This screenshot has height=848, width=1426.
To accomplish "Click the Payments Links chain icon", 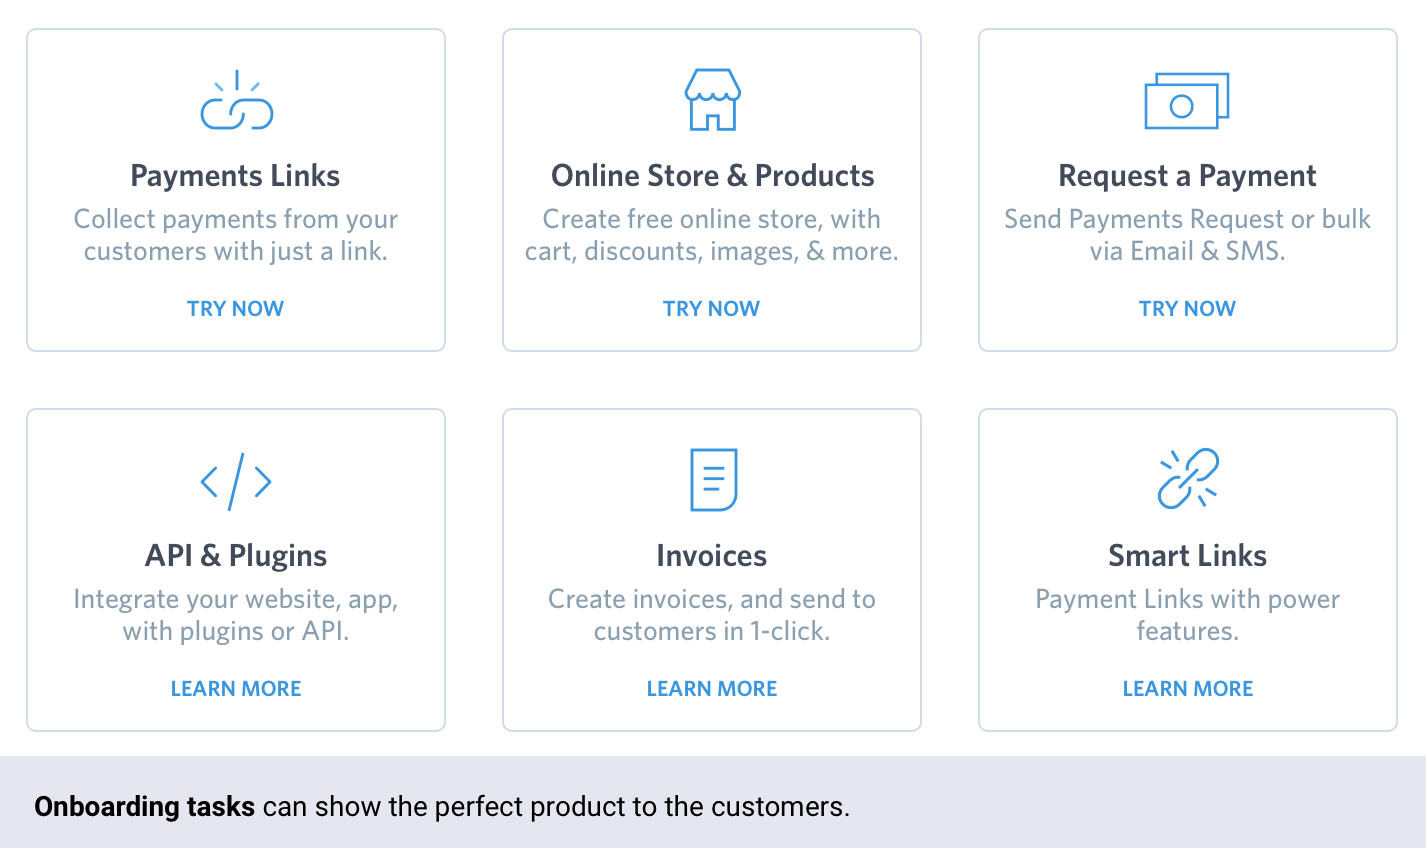I will click(236, 100).
